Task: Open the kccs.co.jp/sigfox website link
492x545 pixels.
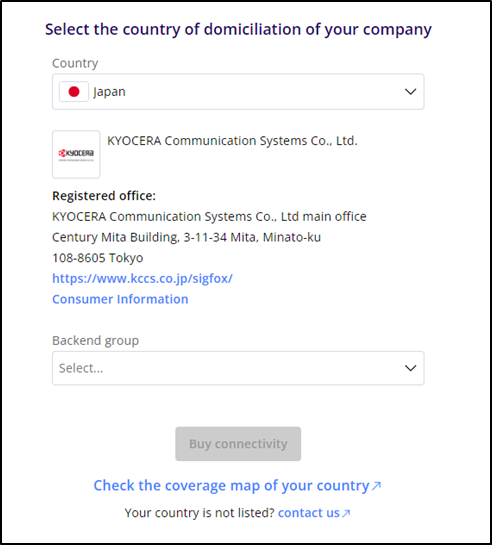Action: pyautogui.click(x=142, y=278)
